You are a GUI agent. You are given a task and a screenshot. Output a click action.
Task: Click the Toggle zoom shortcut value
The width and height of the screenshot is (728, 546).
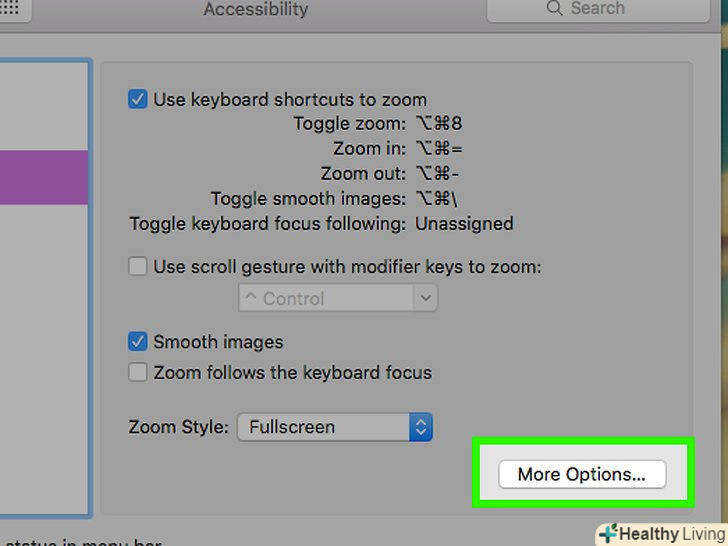point(439,124)
